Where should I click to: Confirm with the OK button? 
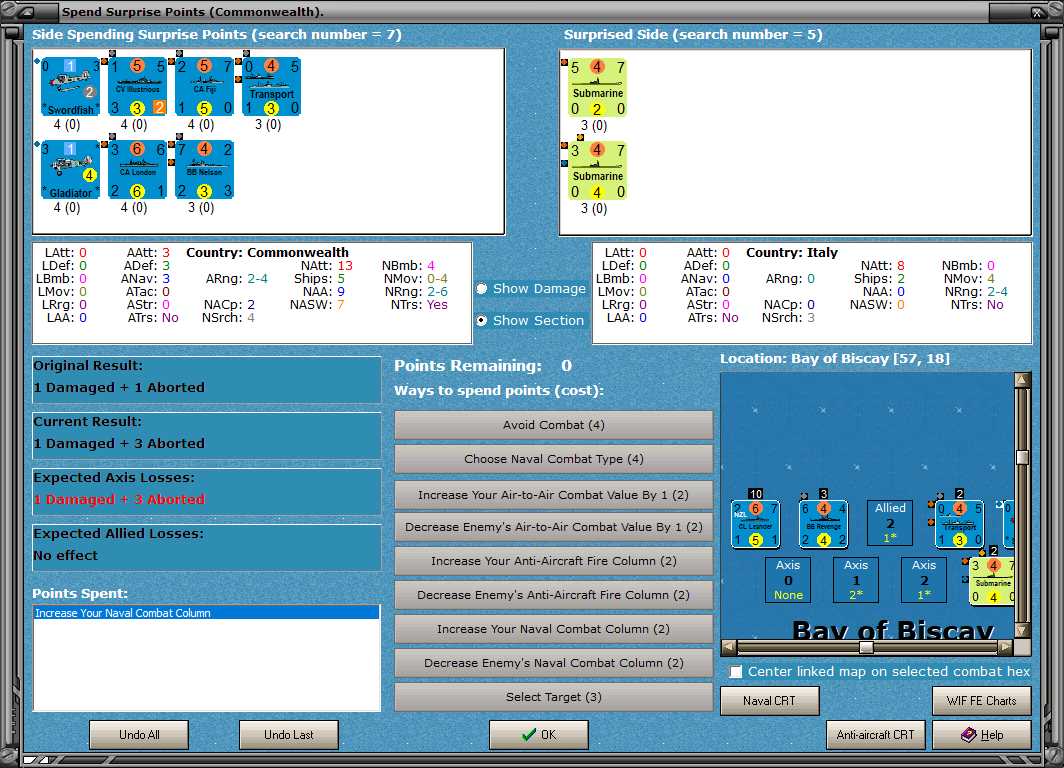pyautogui.click(x=539, y=735)
